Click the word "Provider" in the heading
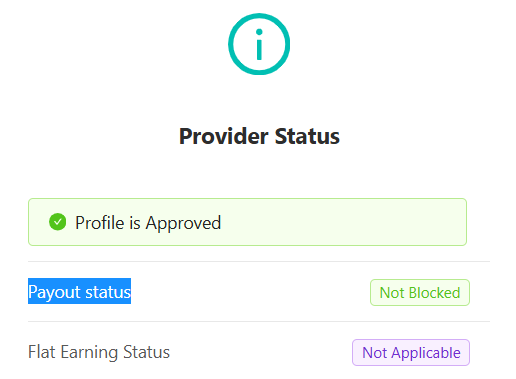Image resolution: width=516 pixels, height=379 pixels. [224, 136]
